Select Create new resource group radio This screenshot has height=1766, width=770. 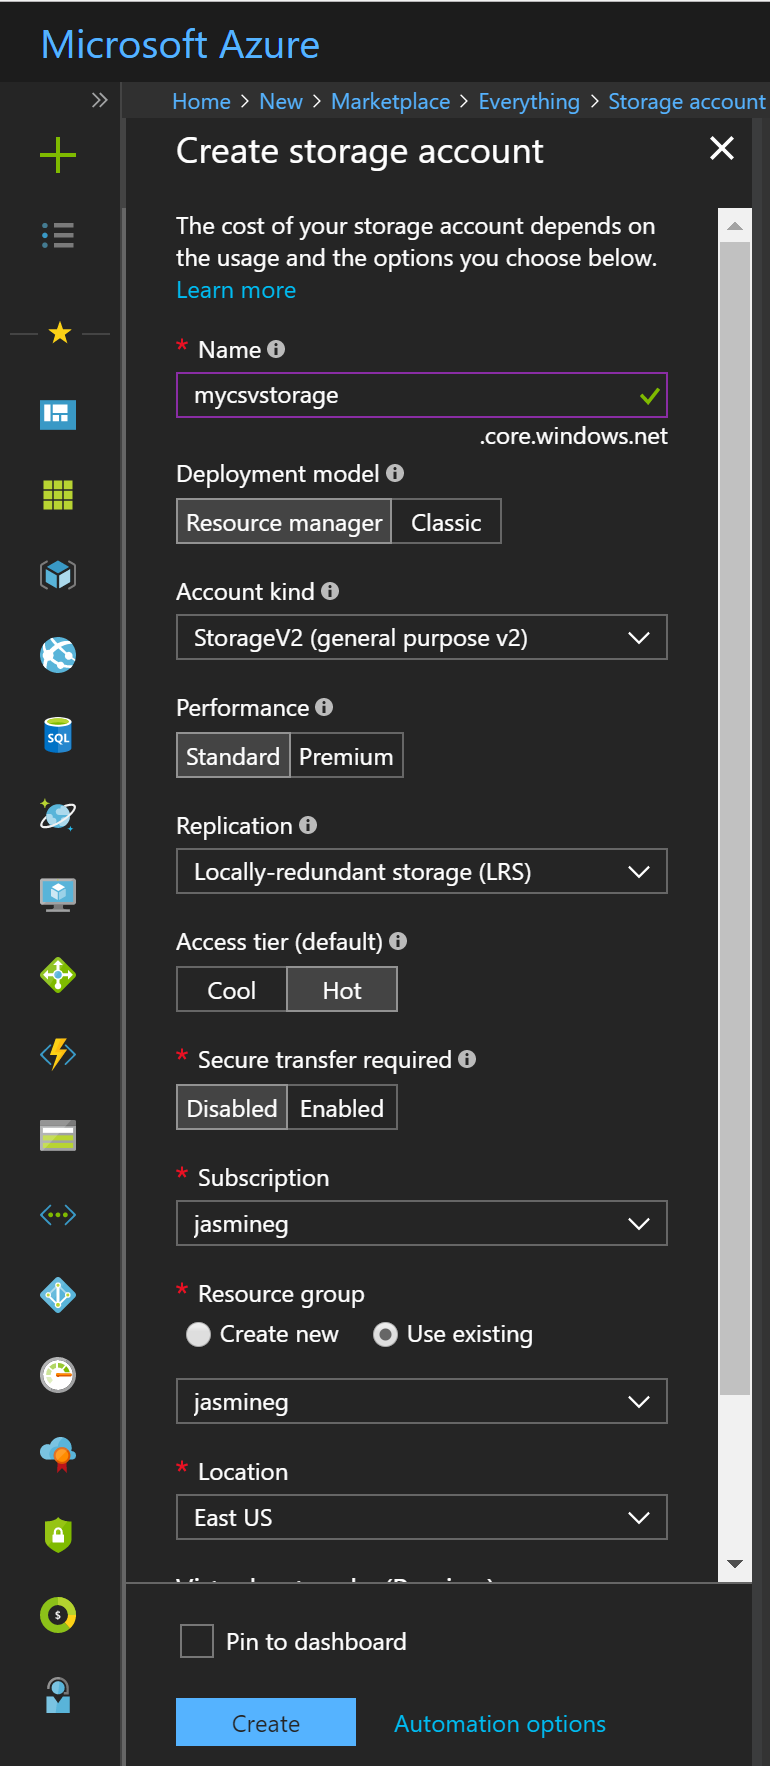point(198,1335)
